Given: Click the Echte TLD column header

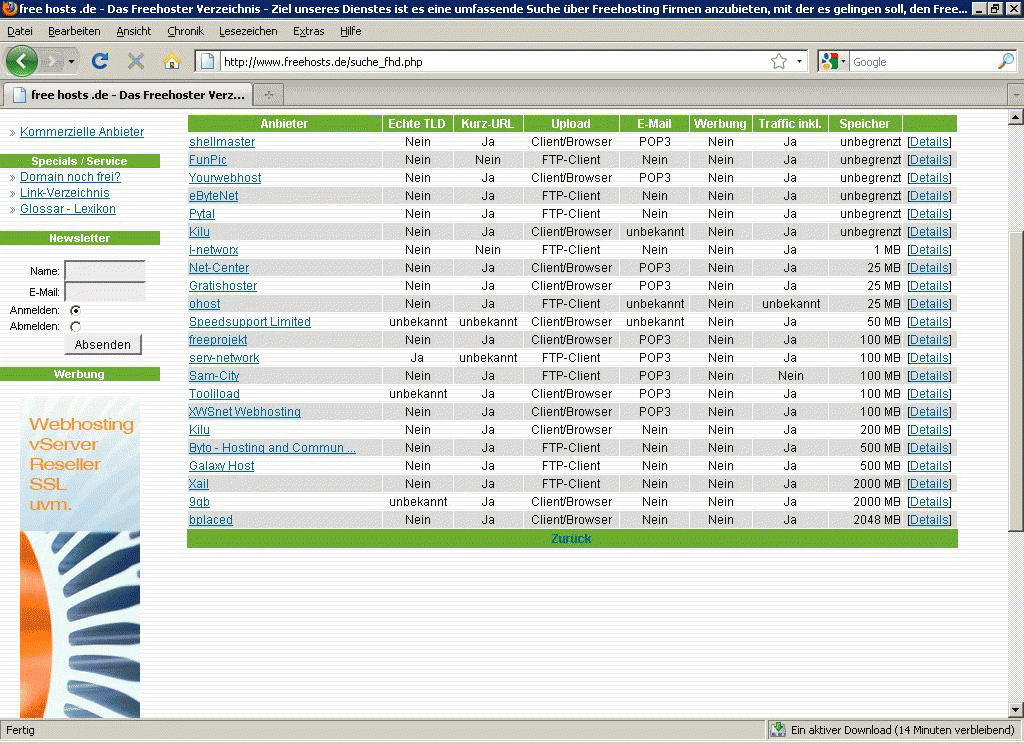Looking at the screenshot, I should [417, 123].
